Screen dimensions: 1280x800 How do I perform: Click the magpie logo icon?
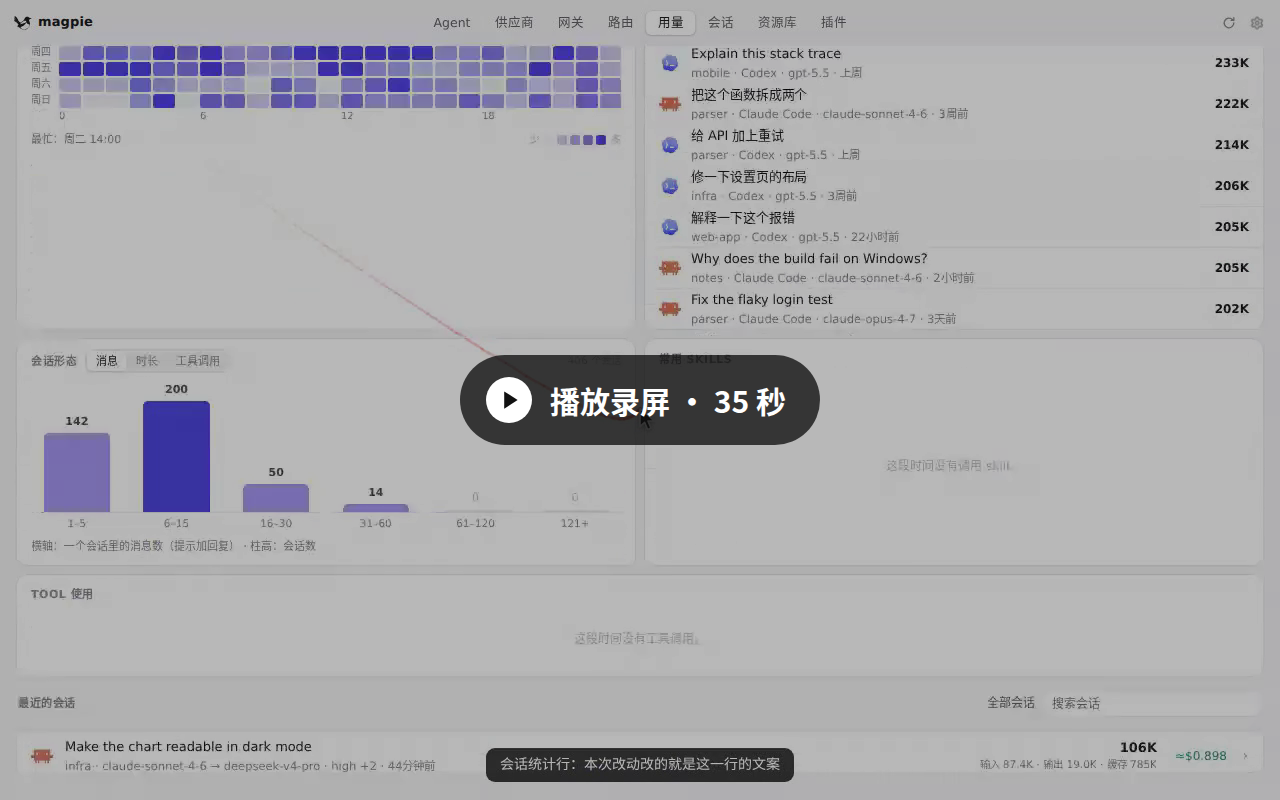pyautogui.click(x=22, y=22)
